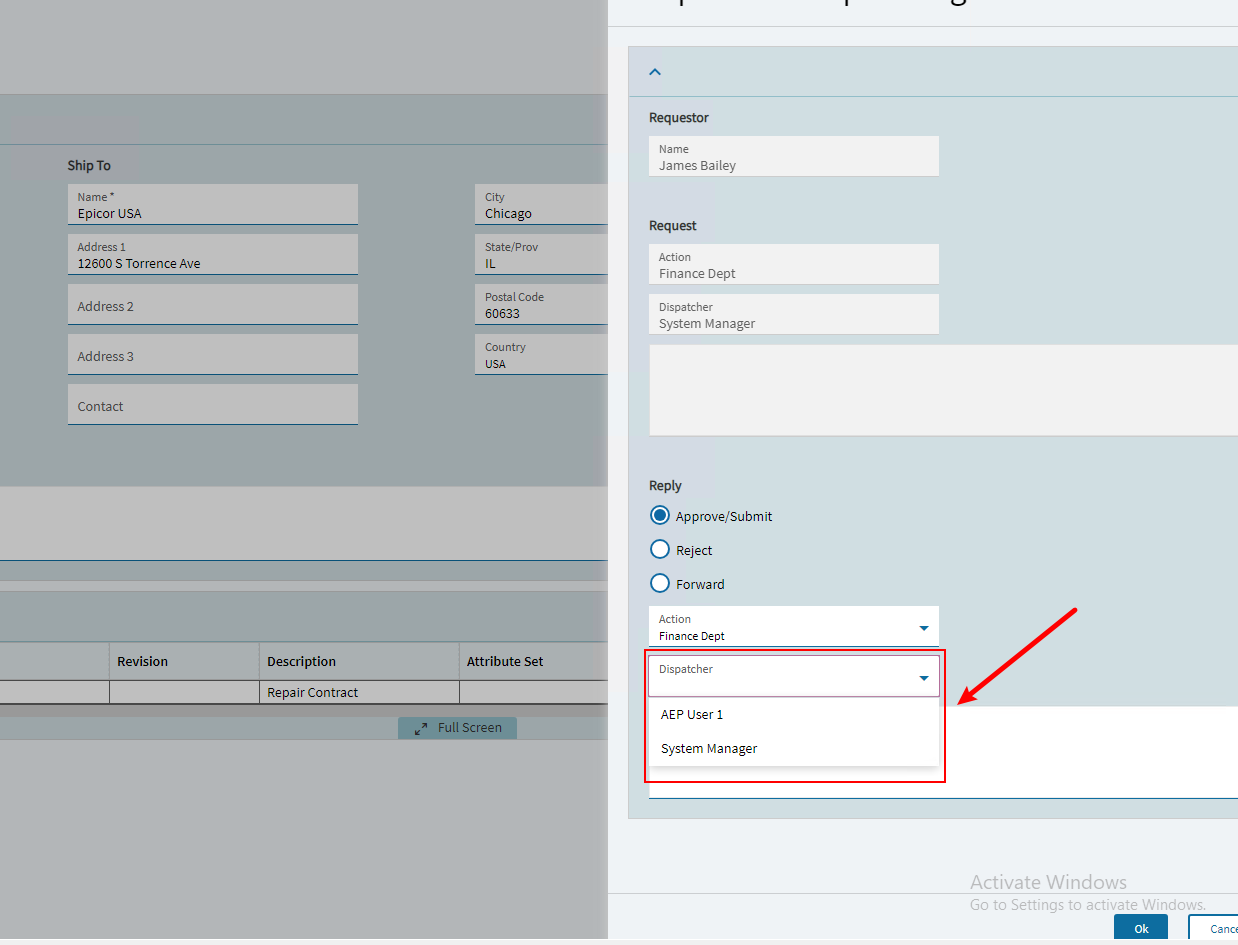Screen dimensions: 1238x945
Task: Click the Ship To Name field Epicor USA
Action: click(213, 205)
